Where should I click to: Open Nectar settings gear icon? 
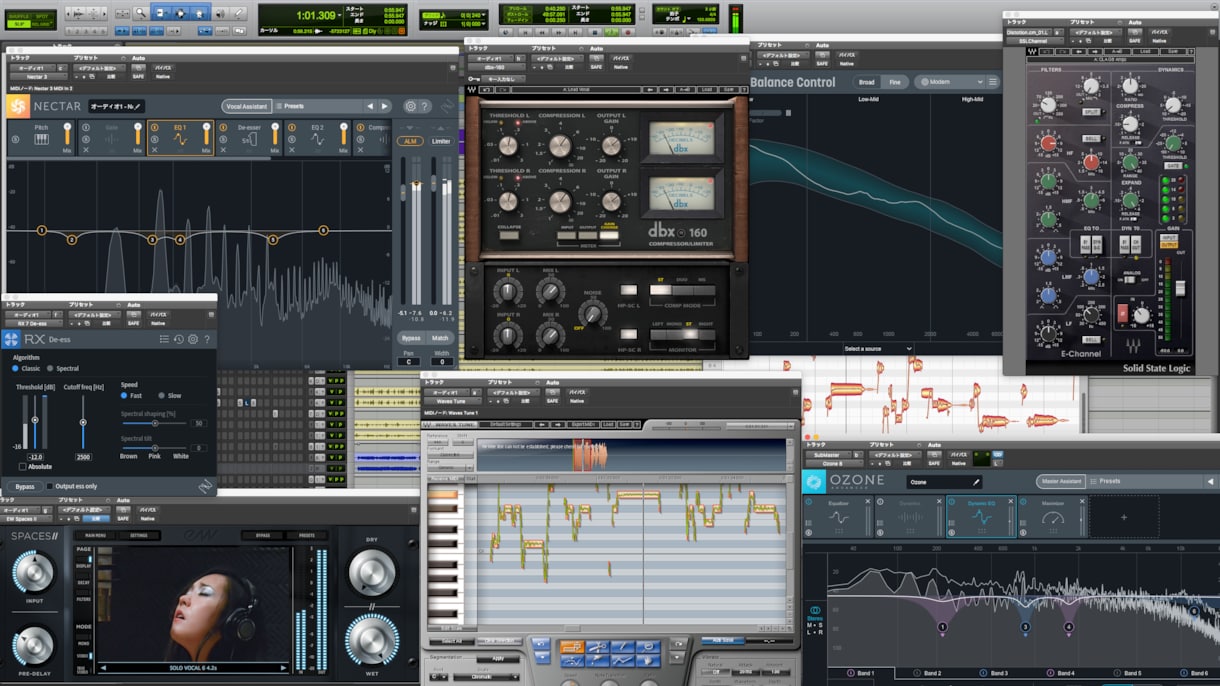[x=410, y=106]
